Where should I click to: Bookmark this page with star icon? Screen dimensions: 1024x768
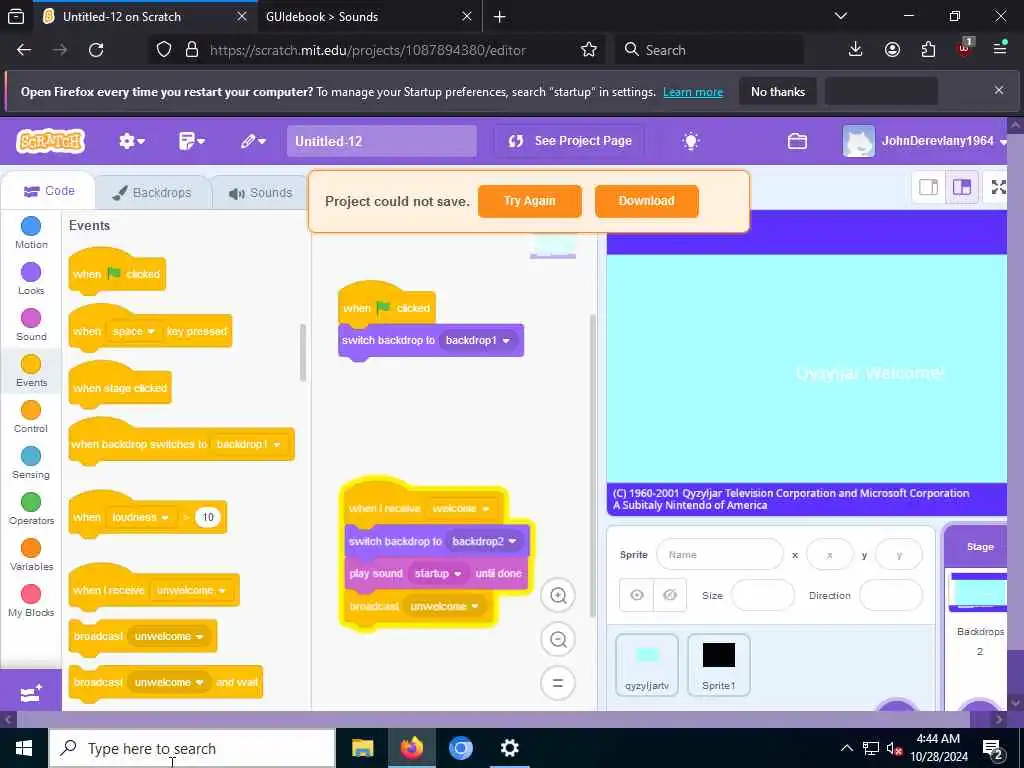coord(588,50)
